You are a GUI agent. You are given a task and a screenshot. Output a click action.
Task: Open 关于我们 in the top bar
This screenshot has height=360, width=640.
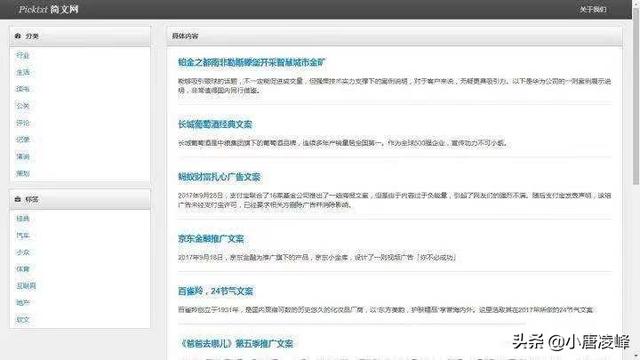593,9
